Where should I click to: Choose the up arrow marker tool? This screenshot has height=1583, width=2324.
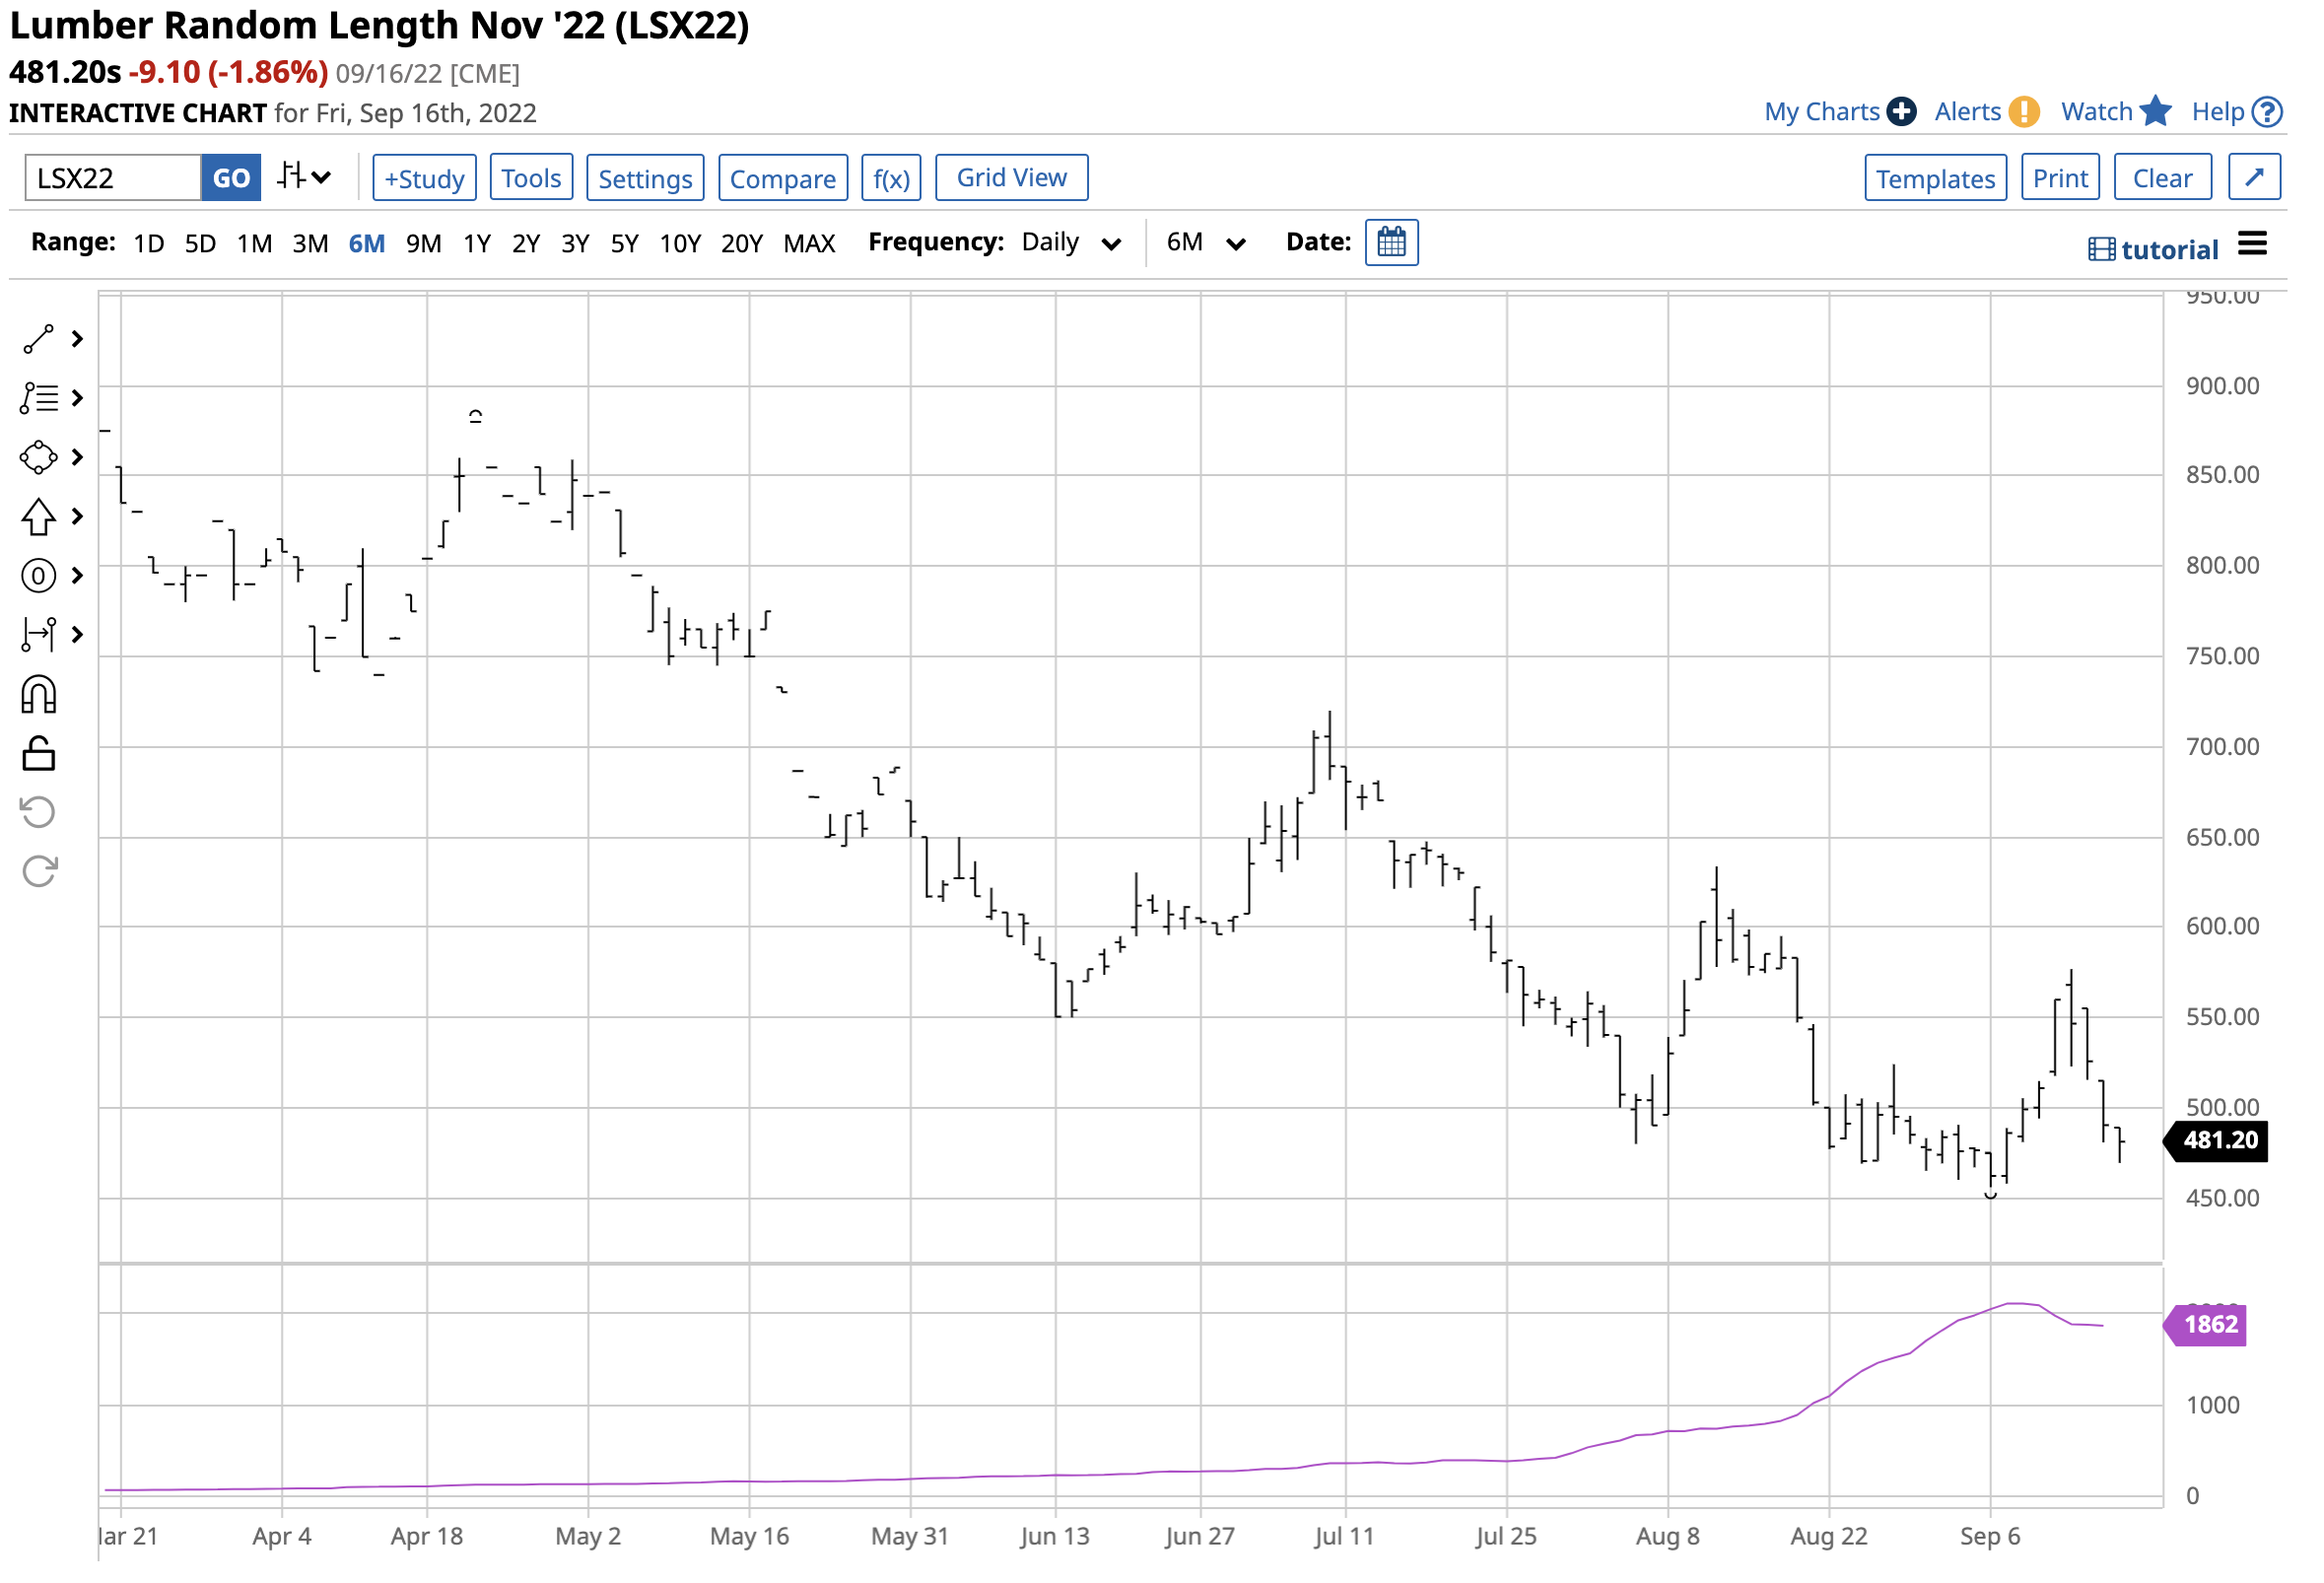38,517
